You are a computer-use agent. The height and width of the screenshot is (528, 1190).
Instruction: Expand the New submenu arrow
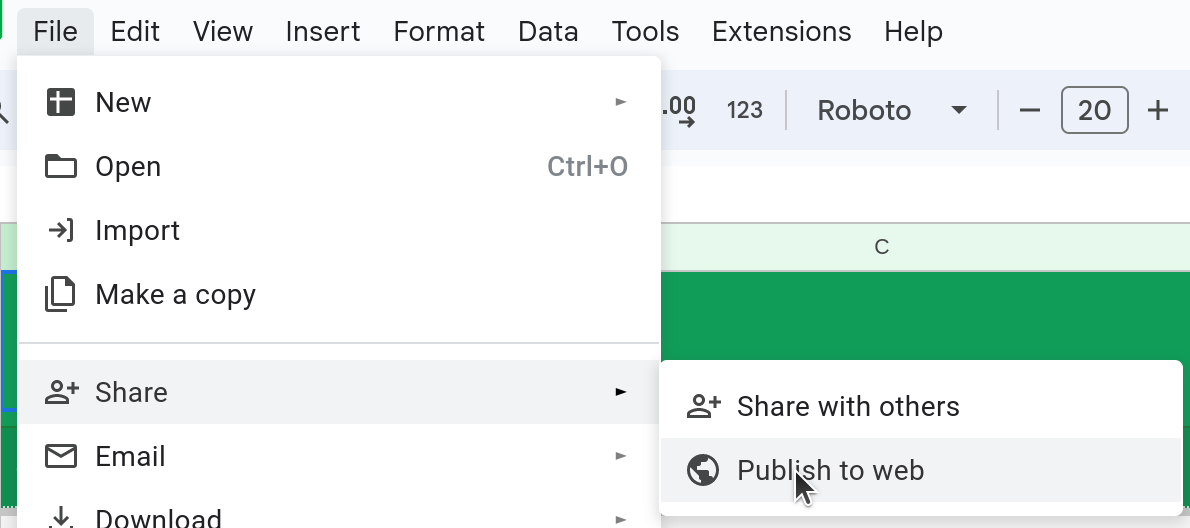click(621, 102)
